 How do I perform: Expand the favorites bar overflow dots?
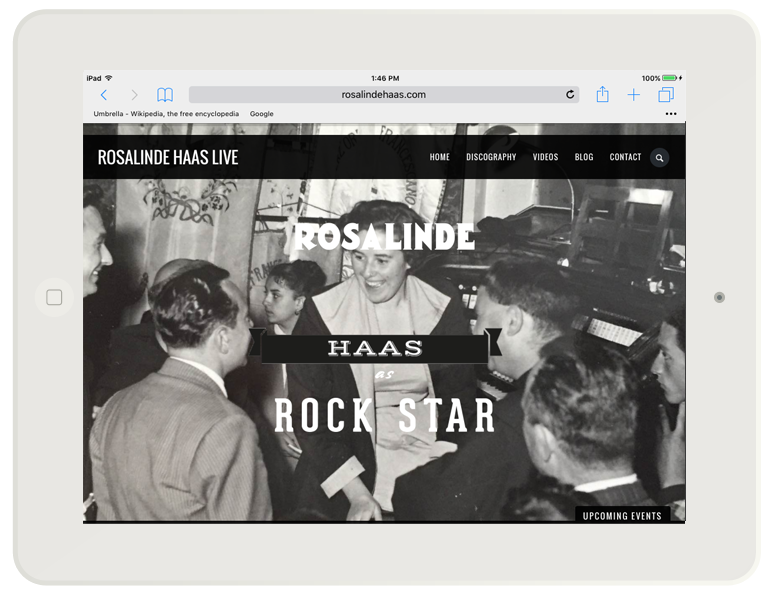tap(670, 114)
